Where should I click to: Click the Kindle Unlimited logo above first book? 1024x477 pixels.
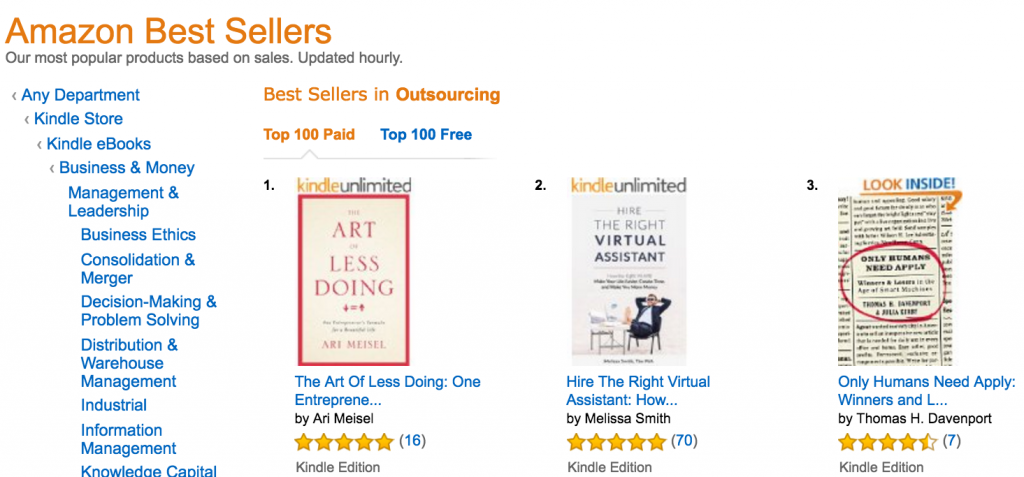click(x=354, y=185)
